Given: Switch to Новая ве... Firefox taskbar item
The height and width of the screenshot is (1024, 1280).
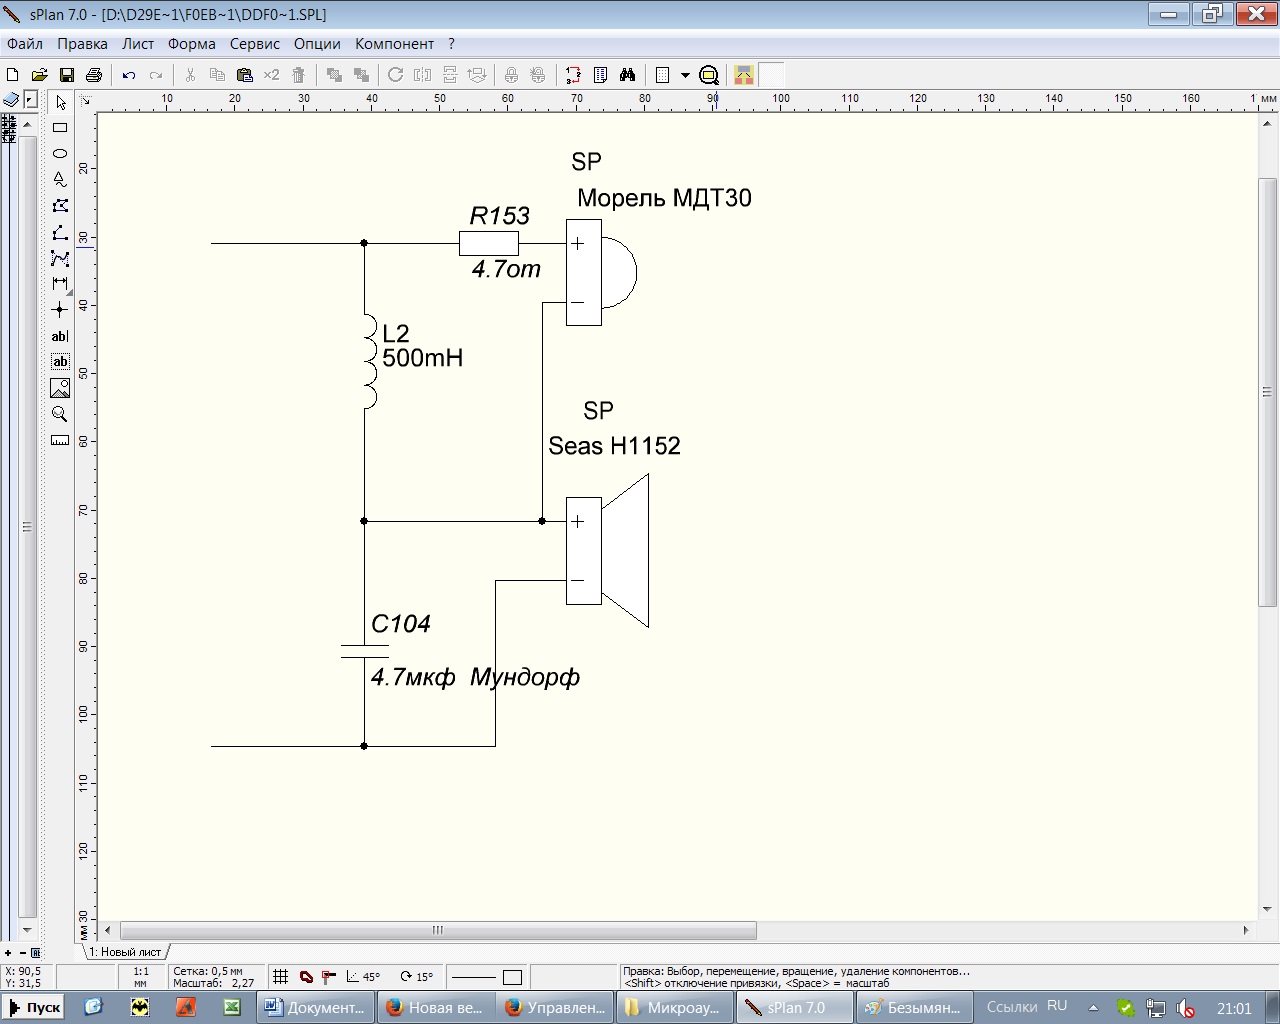Looking at the screenshot, I should click(437, 1007).
